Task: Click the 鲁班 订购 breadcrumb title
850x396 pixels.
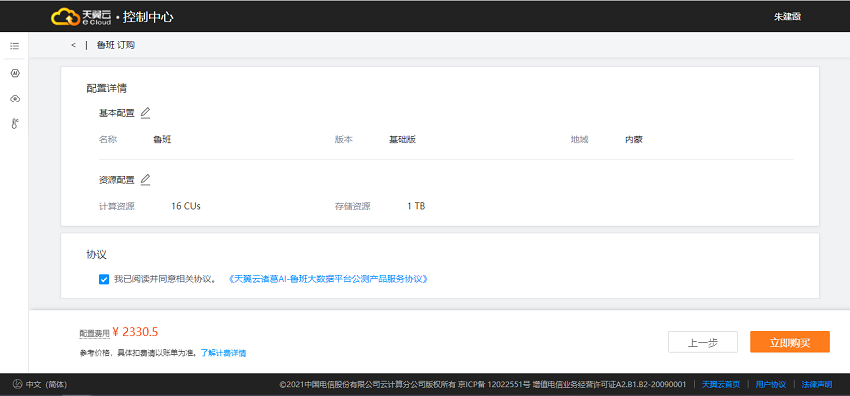Action: click(115, 46)
